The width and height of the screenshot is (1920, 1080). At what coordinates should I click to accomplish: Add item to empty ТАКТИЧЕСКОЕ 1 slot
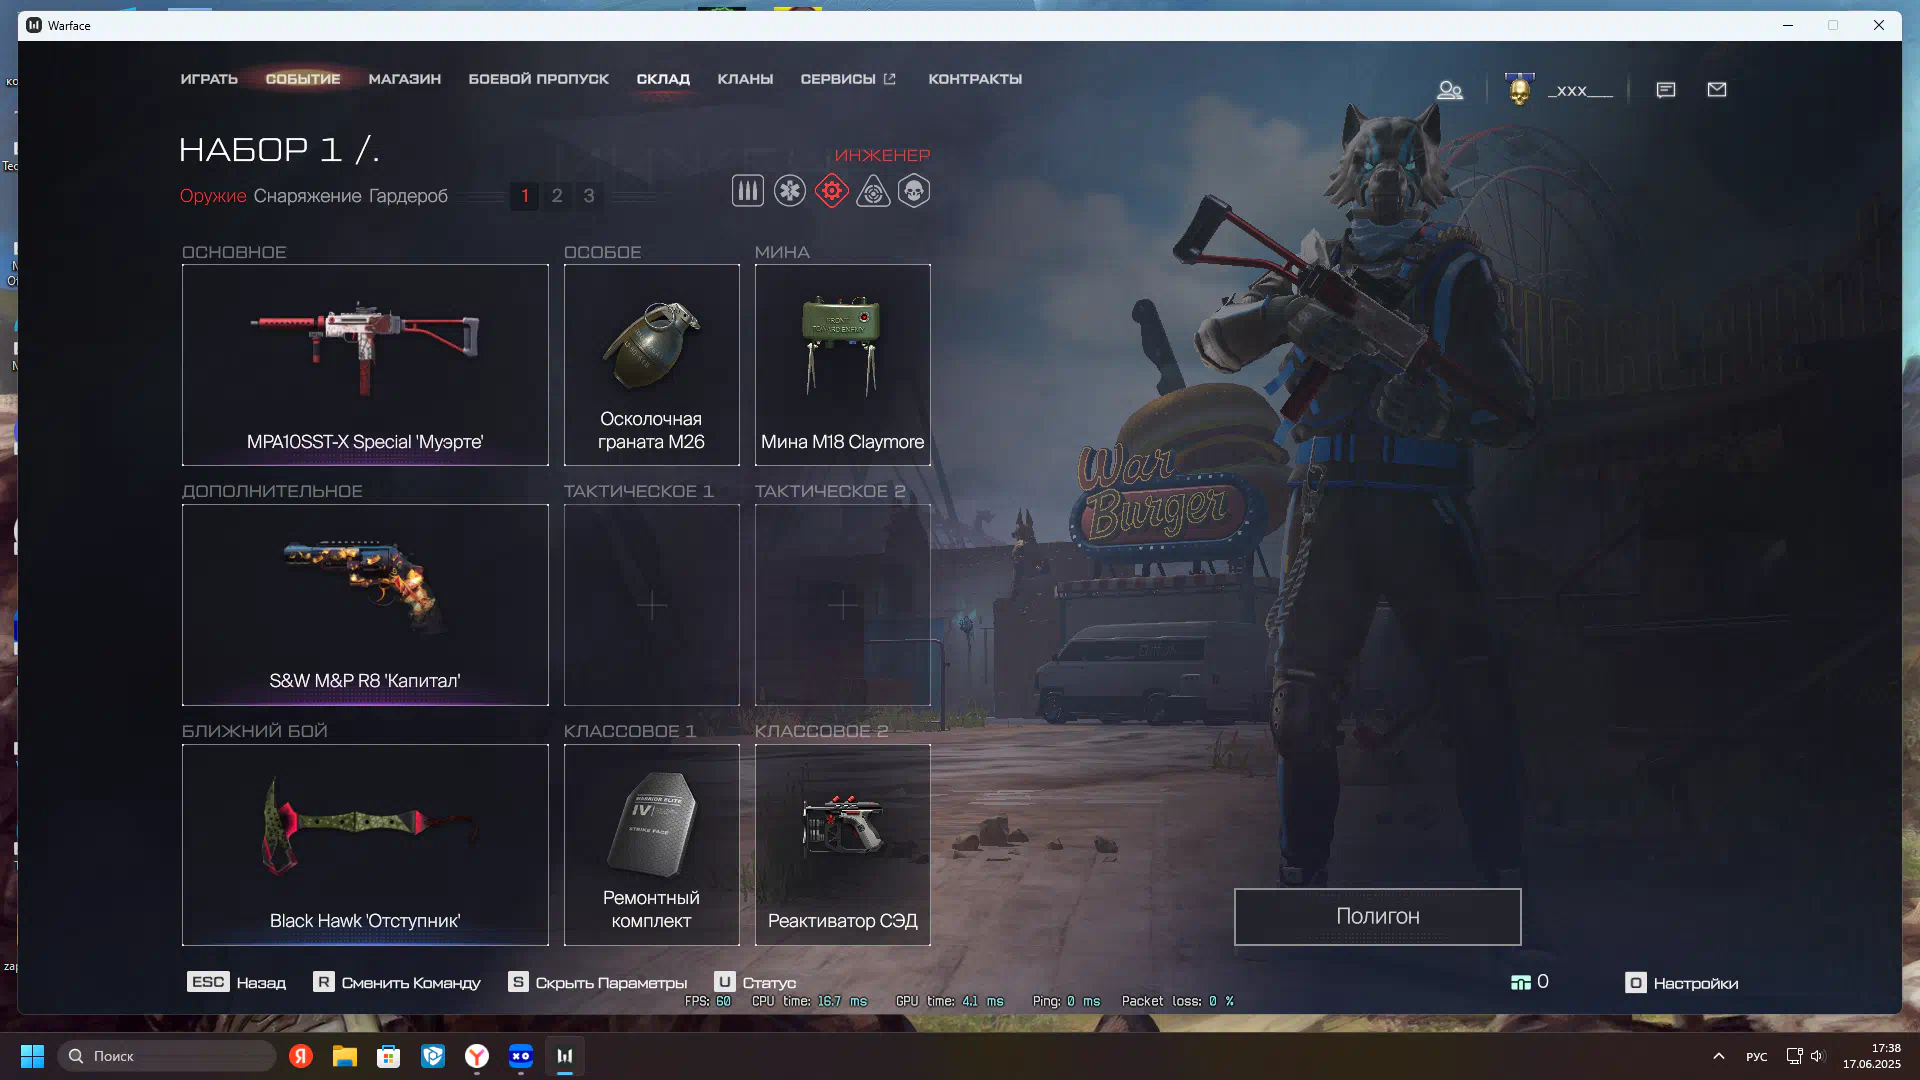point(651,605)
